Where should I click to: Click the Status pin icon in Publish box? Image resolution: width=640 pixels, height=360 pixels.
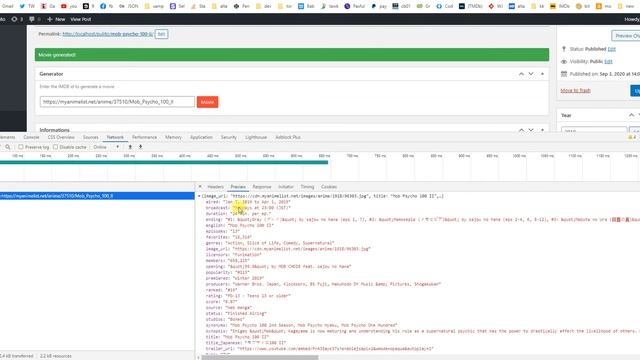pos(564,49)
